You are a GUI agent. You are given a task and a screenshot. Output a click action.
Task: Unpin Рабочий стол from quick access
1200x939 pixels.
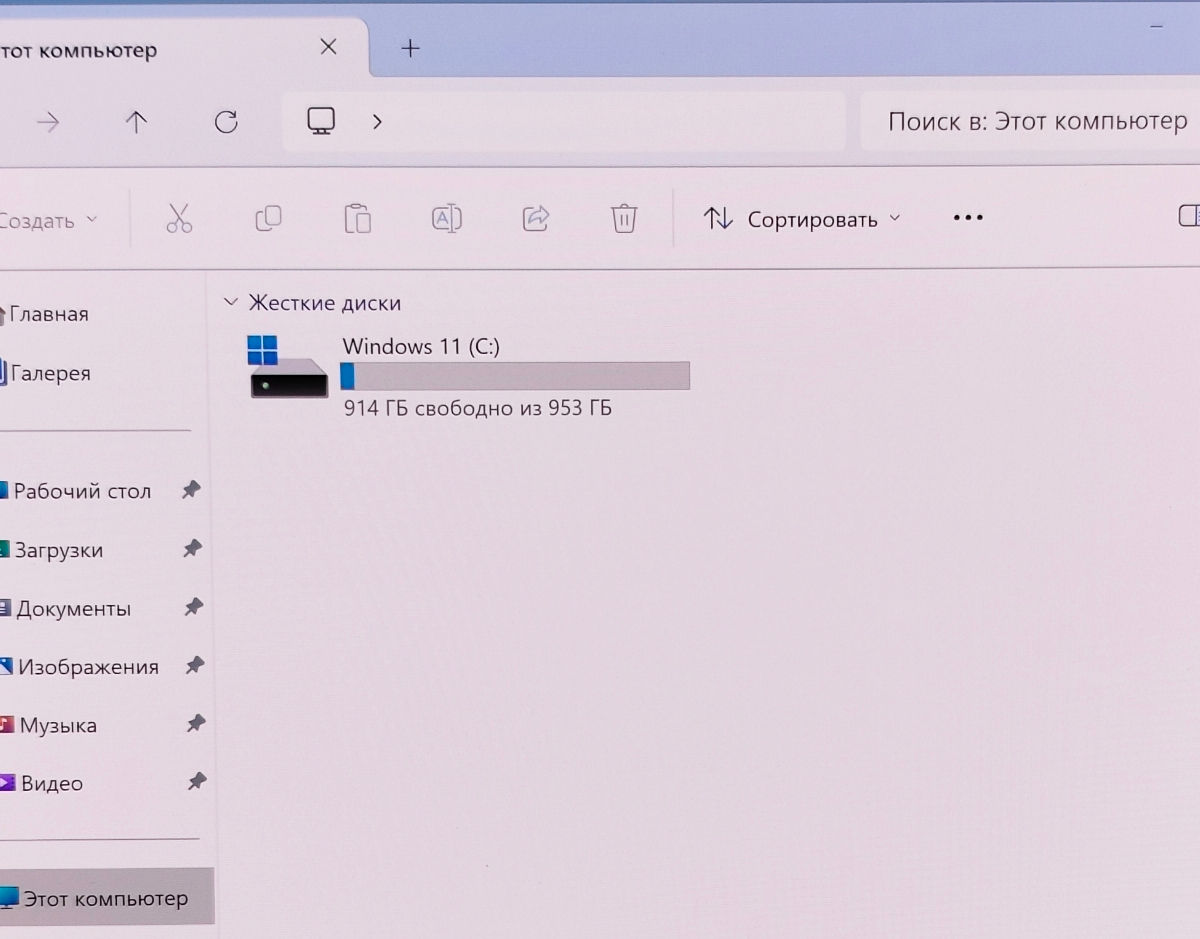[x=191, y=490]
